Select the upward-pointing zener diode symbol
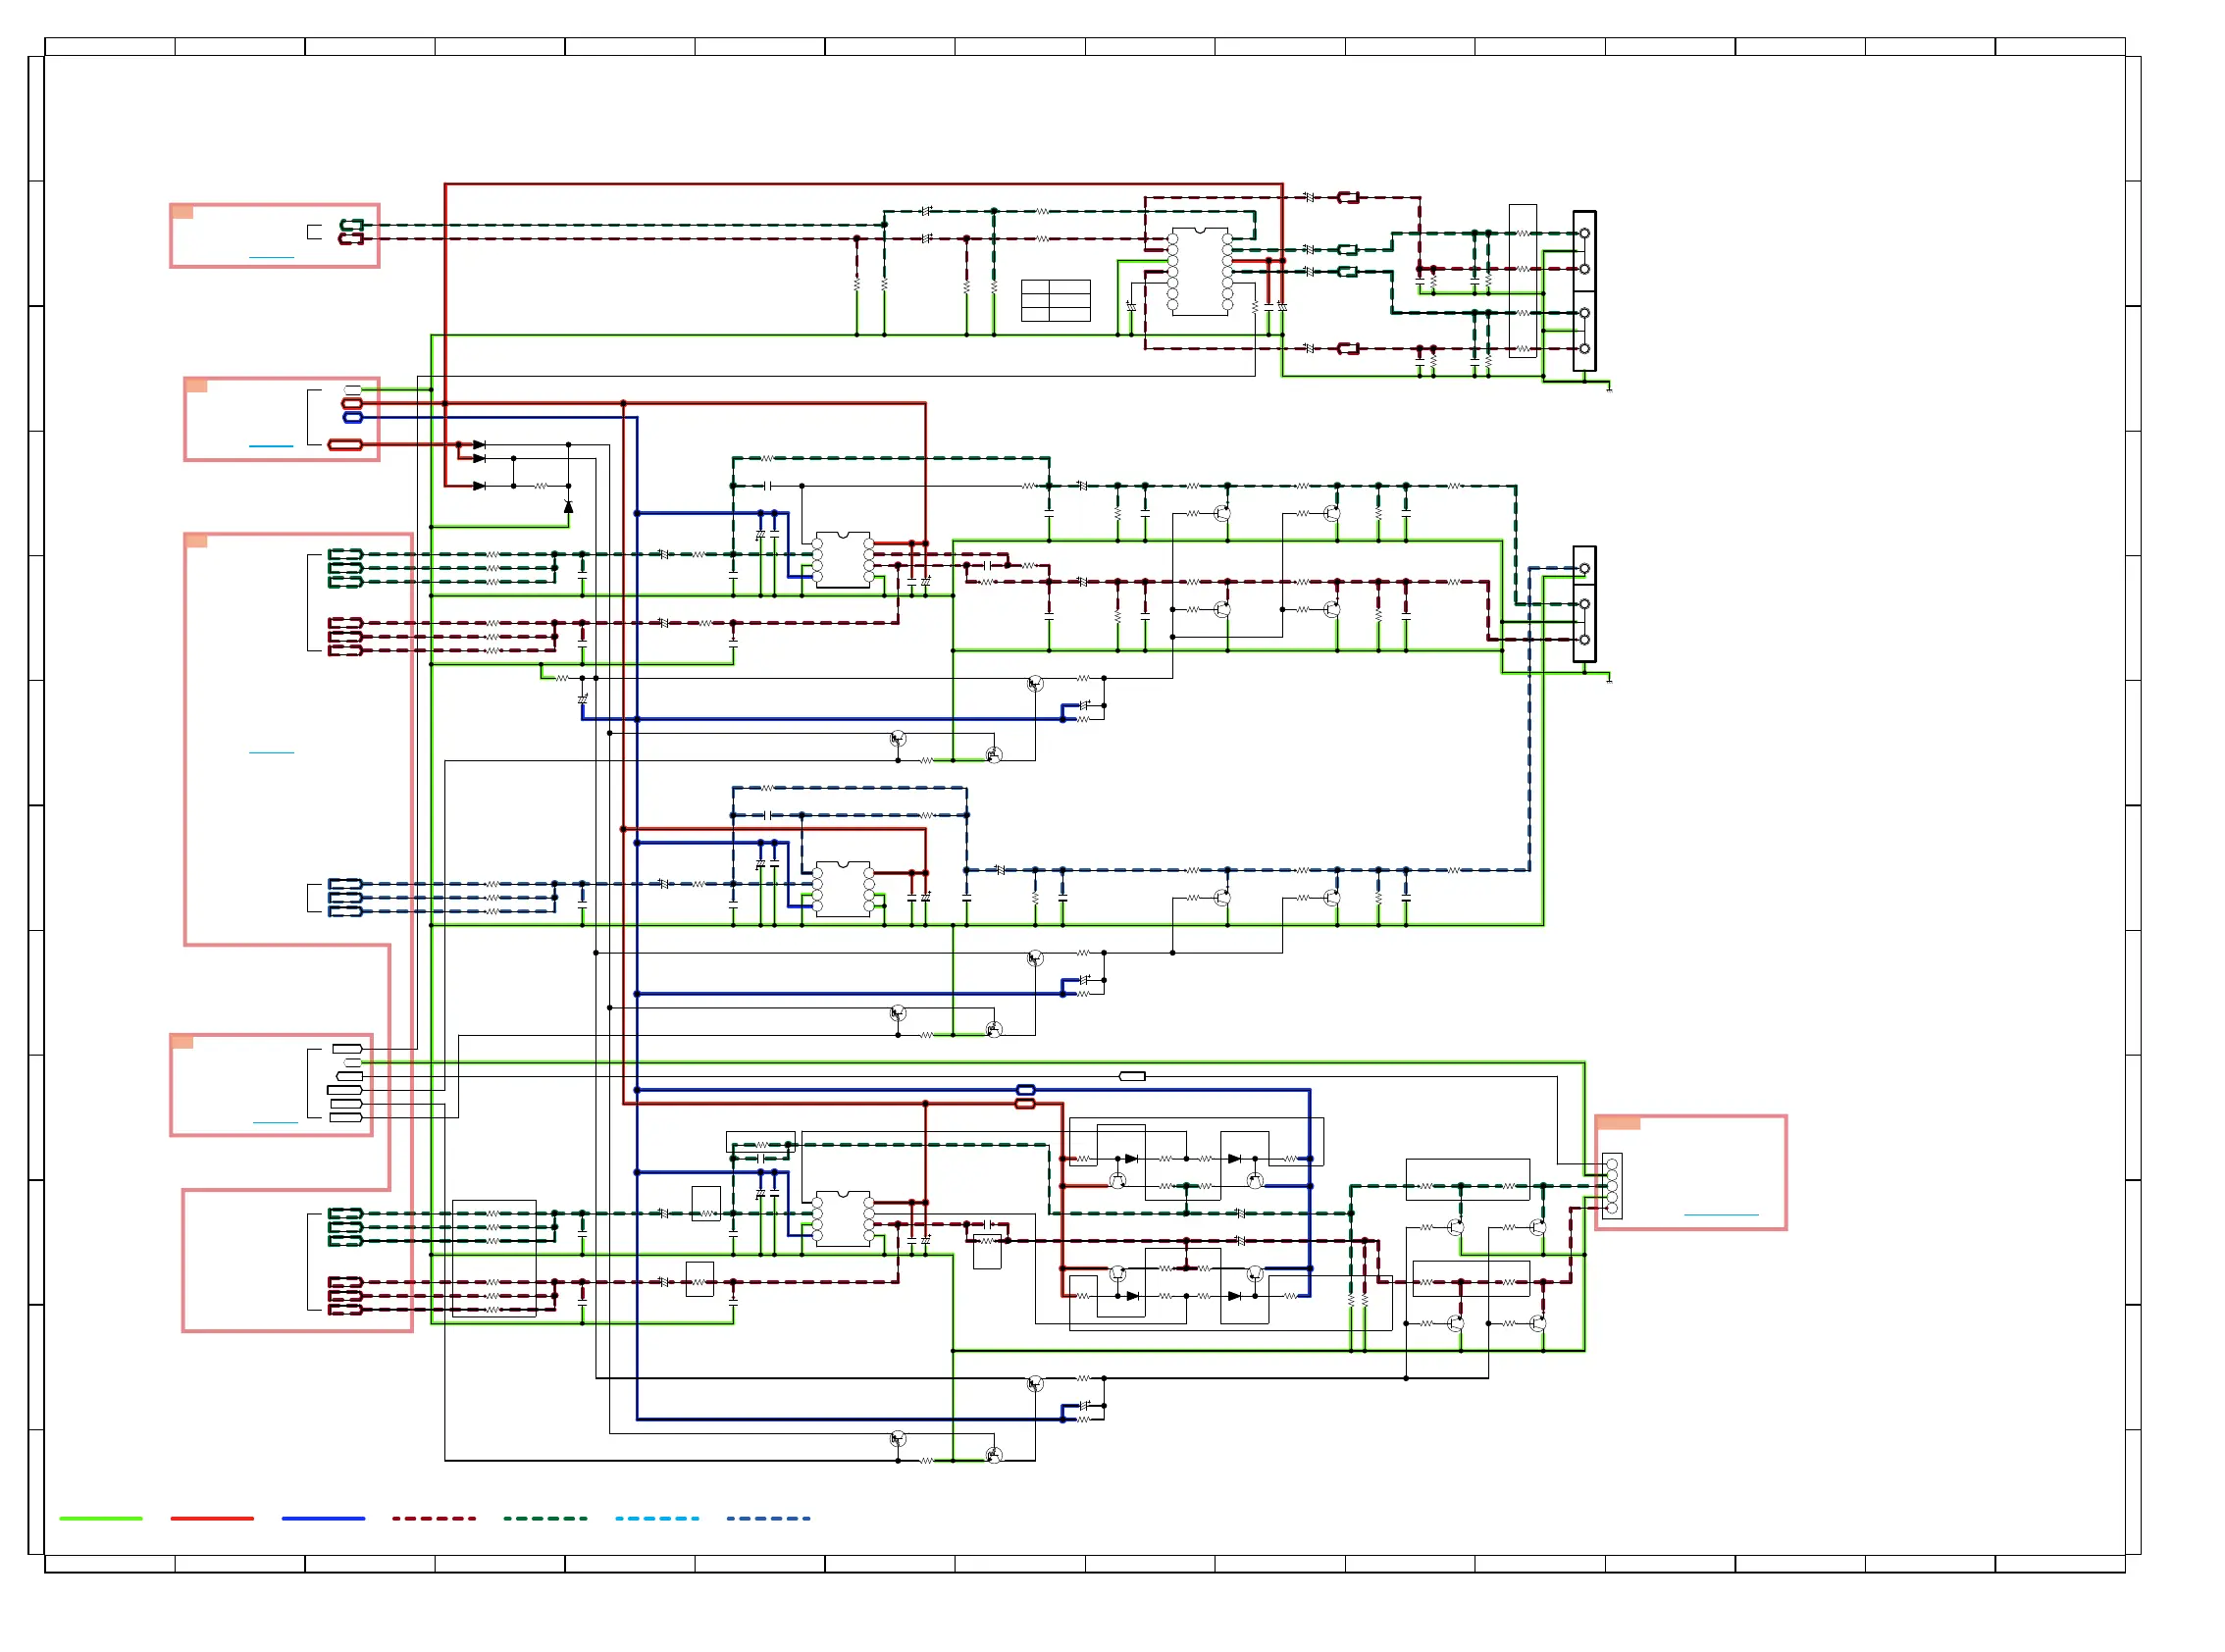Image resolution: width=2225 pixels, height=1652 pixels. [568, 507]
